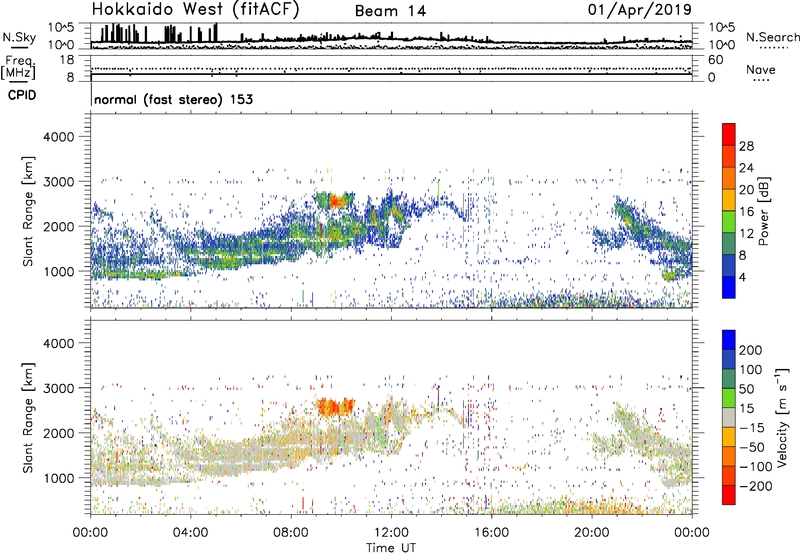
Task: Click the '08:00' time axis tick label
Action: (x=291, y=533)
